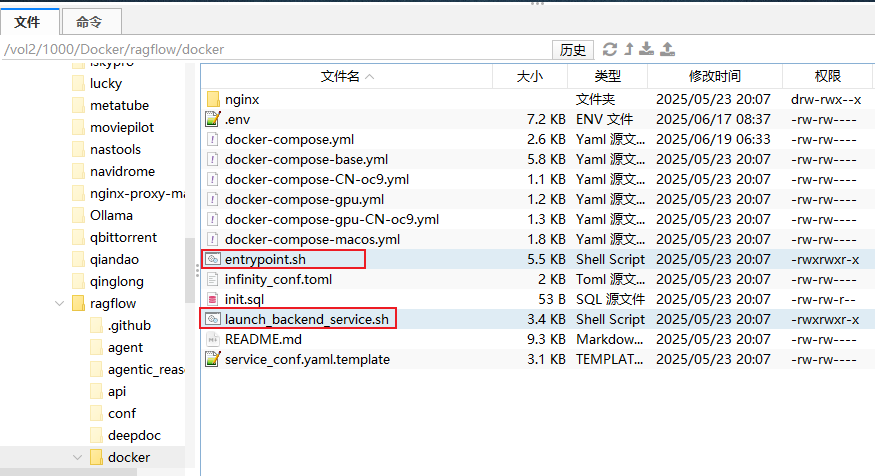875x476 pixels.
Task: Click the download icon in toolbar
Action: (647, 49)
